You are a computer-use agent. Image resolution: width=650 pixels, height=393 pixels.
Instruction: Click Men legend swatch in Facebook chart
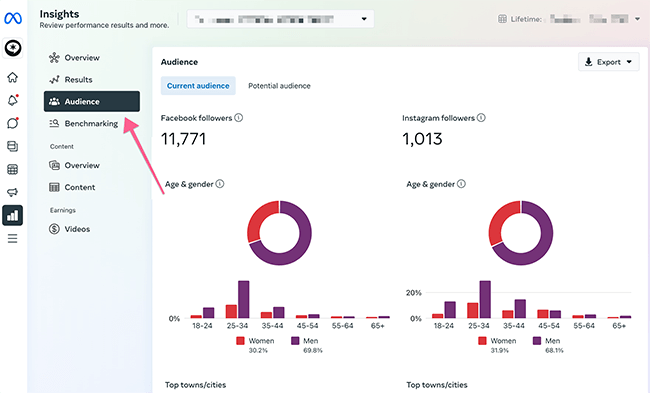point(295,341)
